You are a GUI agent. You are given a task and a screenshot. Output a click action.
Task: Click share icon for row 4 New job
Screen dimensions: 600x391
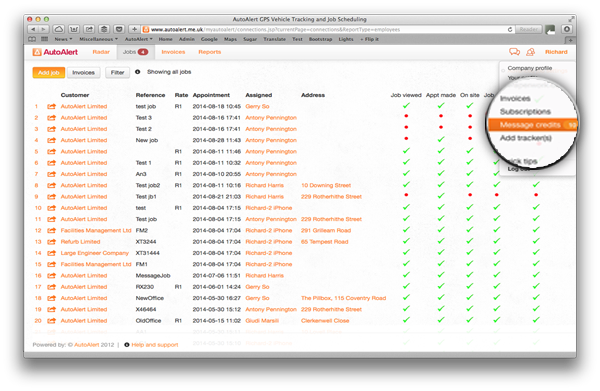[x=51, y=140]
